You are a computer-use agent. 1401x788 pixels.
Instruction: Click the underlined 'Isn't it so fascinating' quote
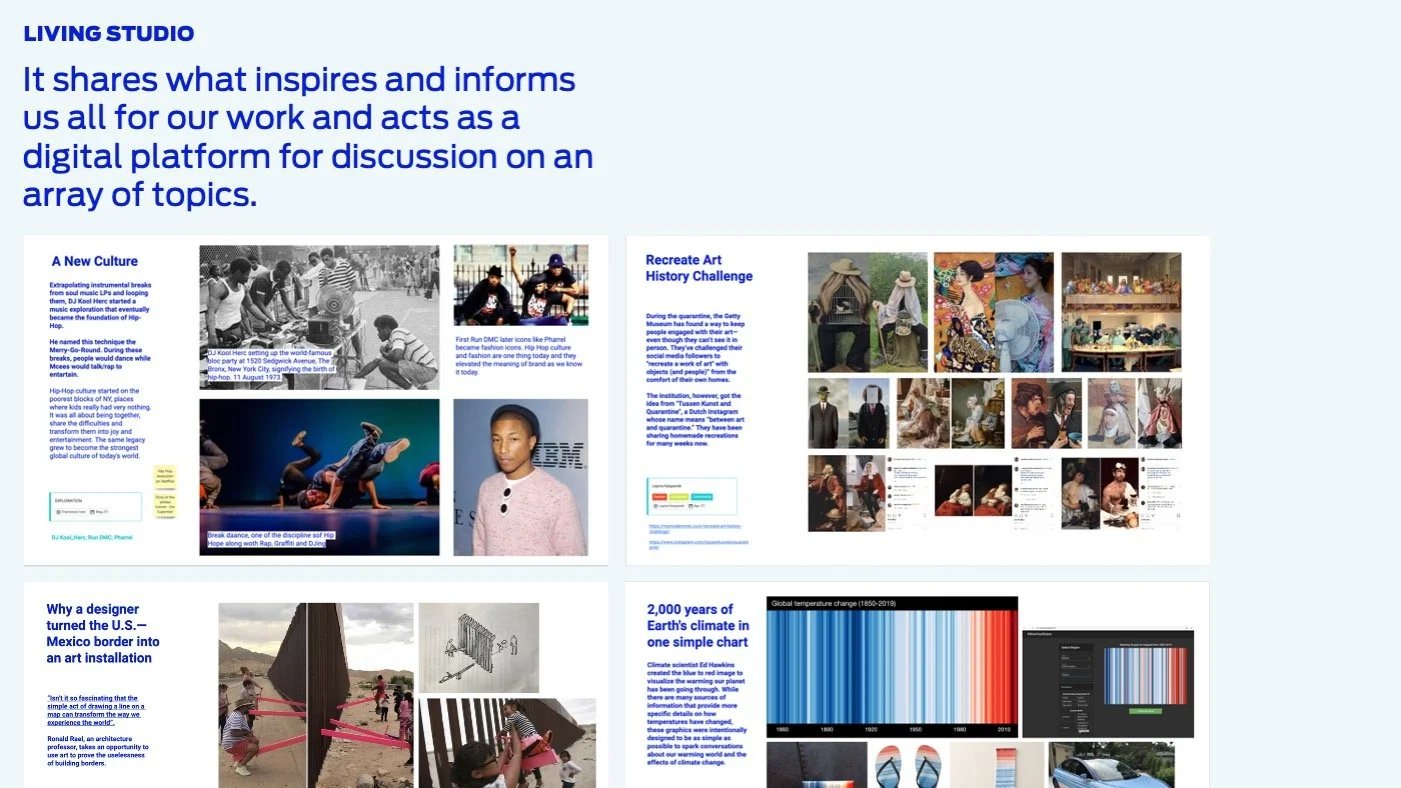95,710
